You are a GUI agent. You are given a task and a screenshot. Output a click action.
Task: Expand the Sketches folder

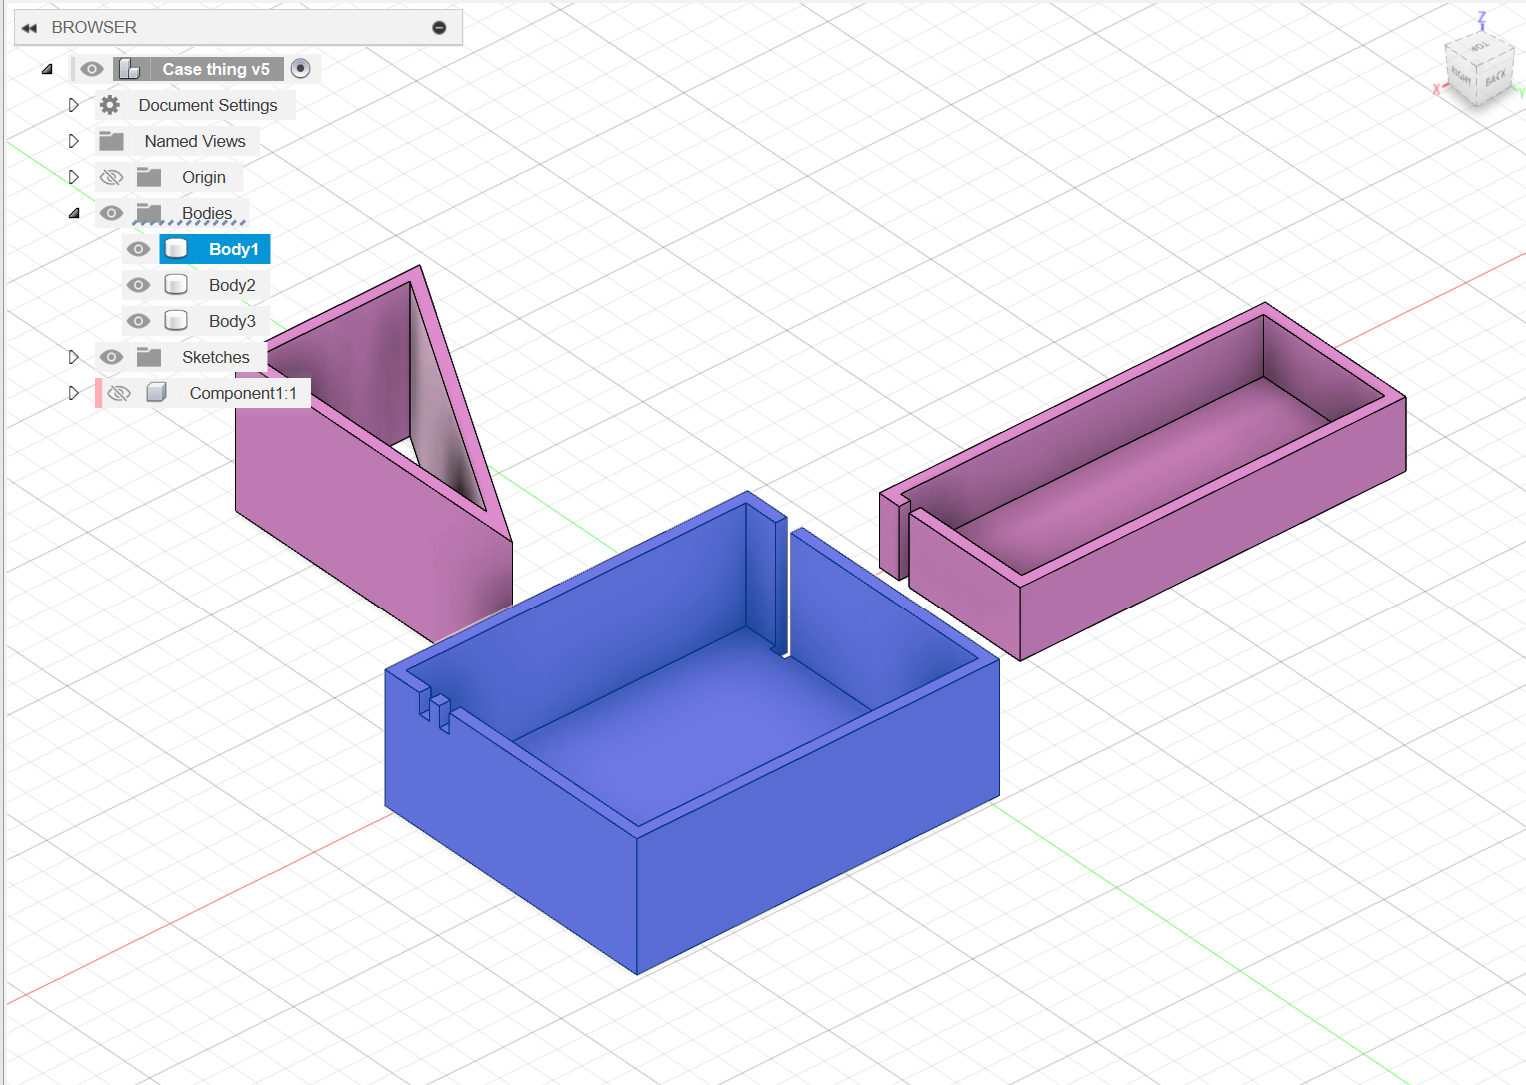coord(73,357)
